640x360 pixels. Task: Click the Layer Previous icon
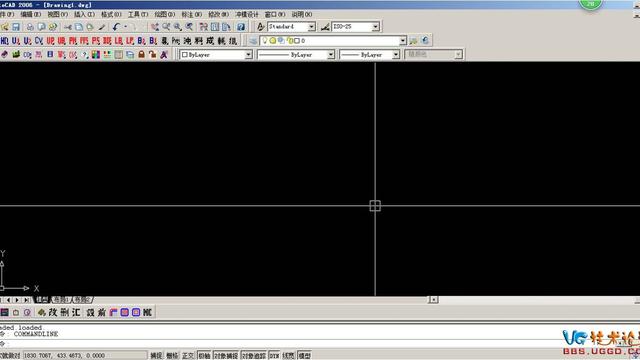pyautogui.click(x=425, y=40)
